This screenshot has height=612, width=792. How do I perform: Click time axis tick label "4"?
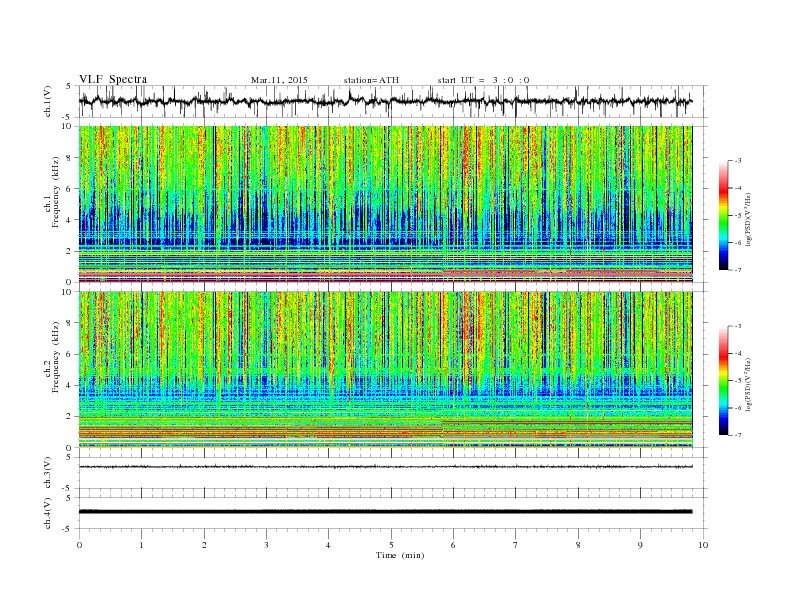pos(328,545)
